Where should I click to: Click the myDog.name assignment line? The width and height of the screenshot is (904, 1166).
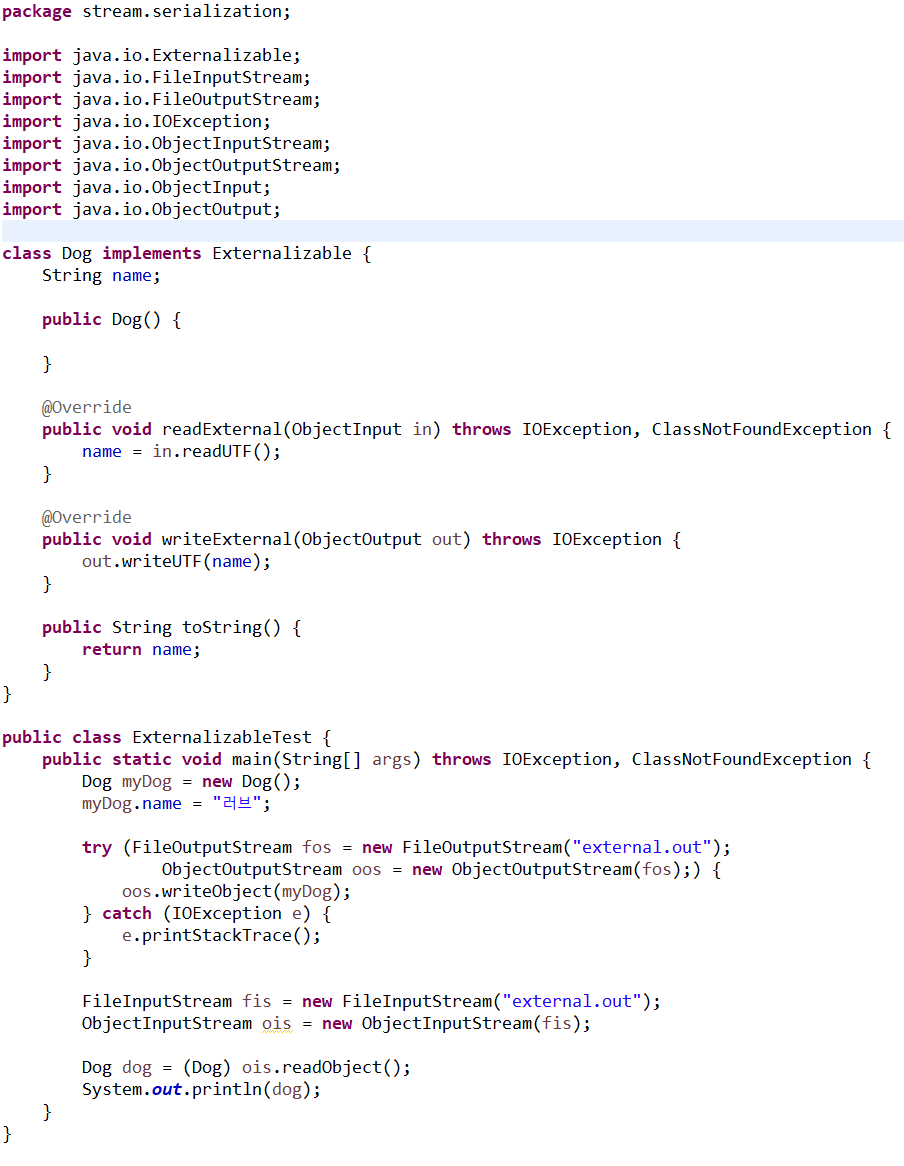[x=176, y=804]
